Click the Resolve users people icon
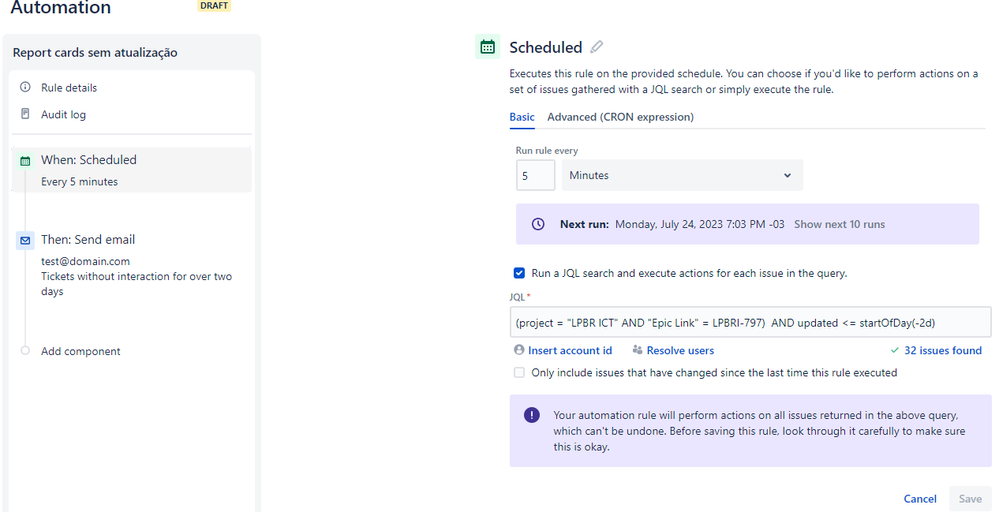This screenshot has width=999, height=512. coord(637,350)
